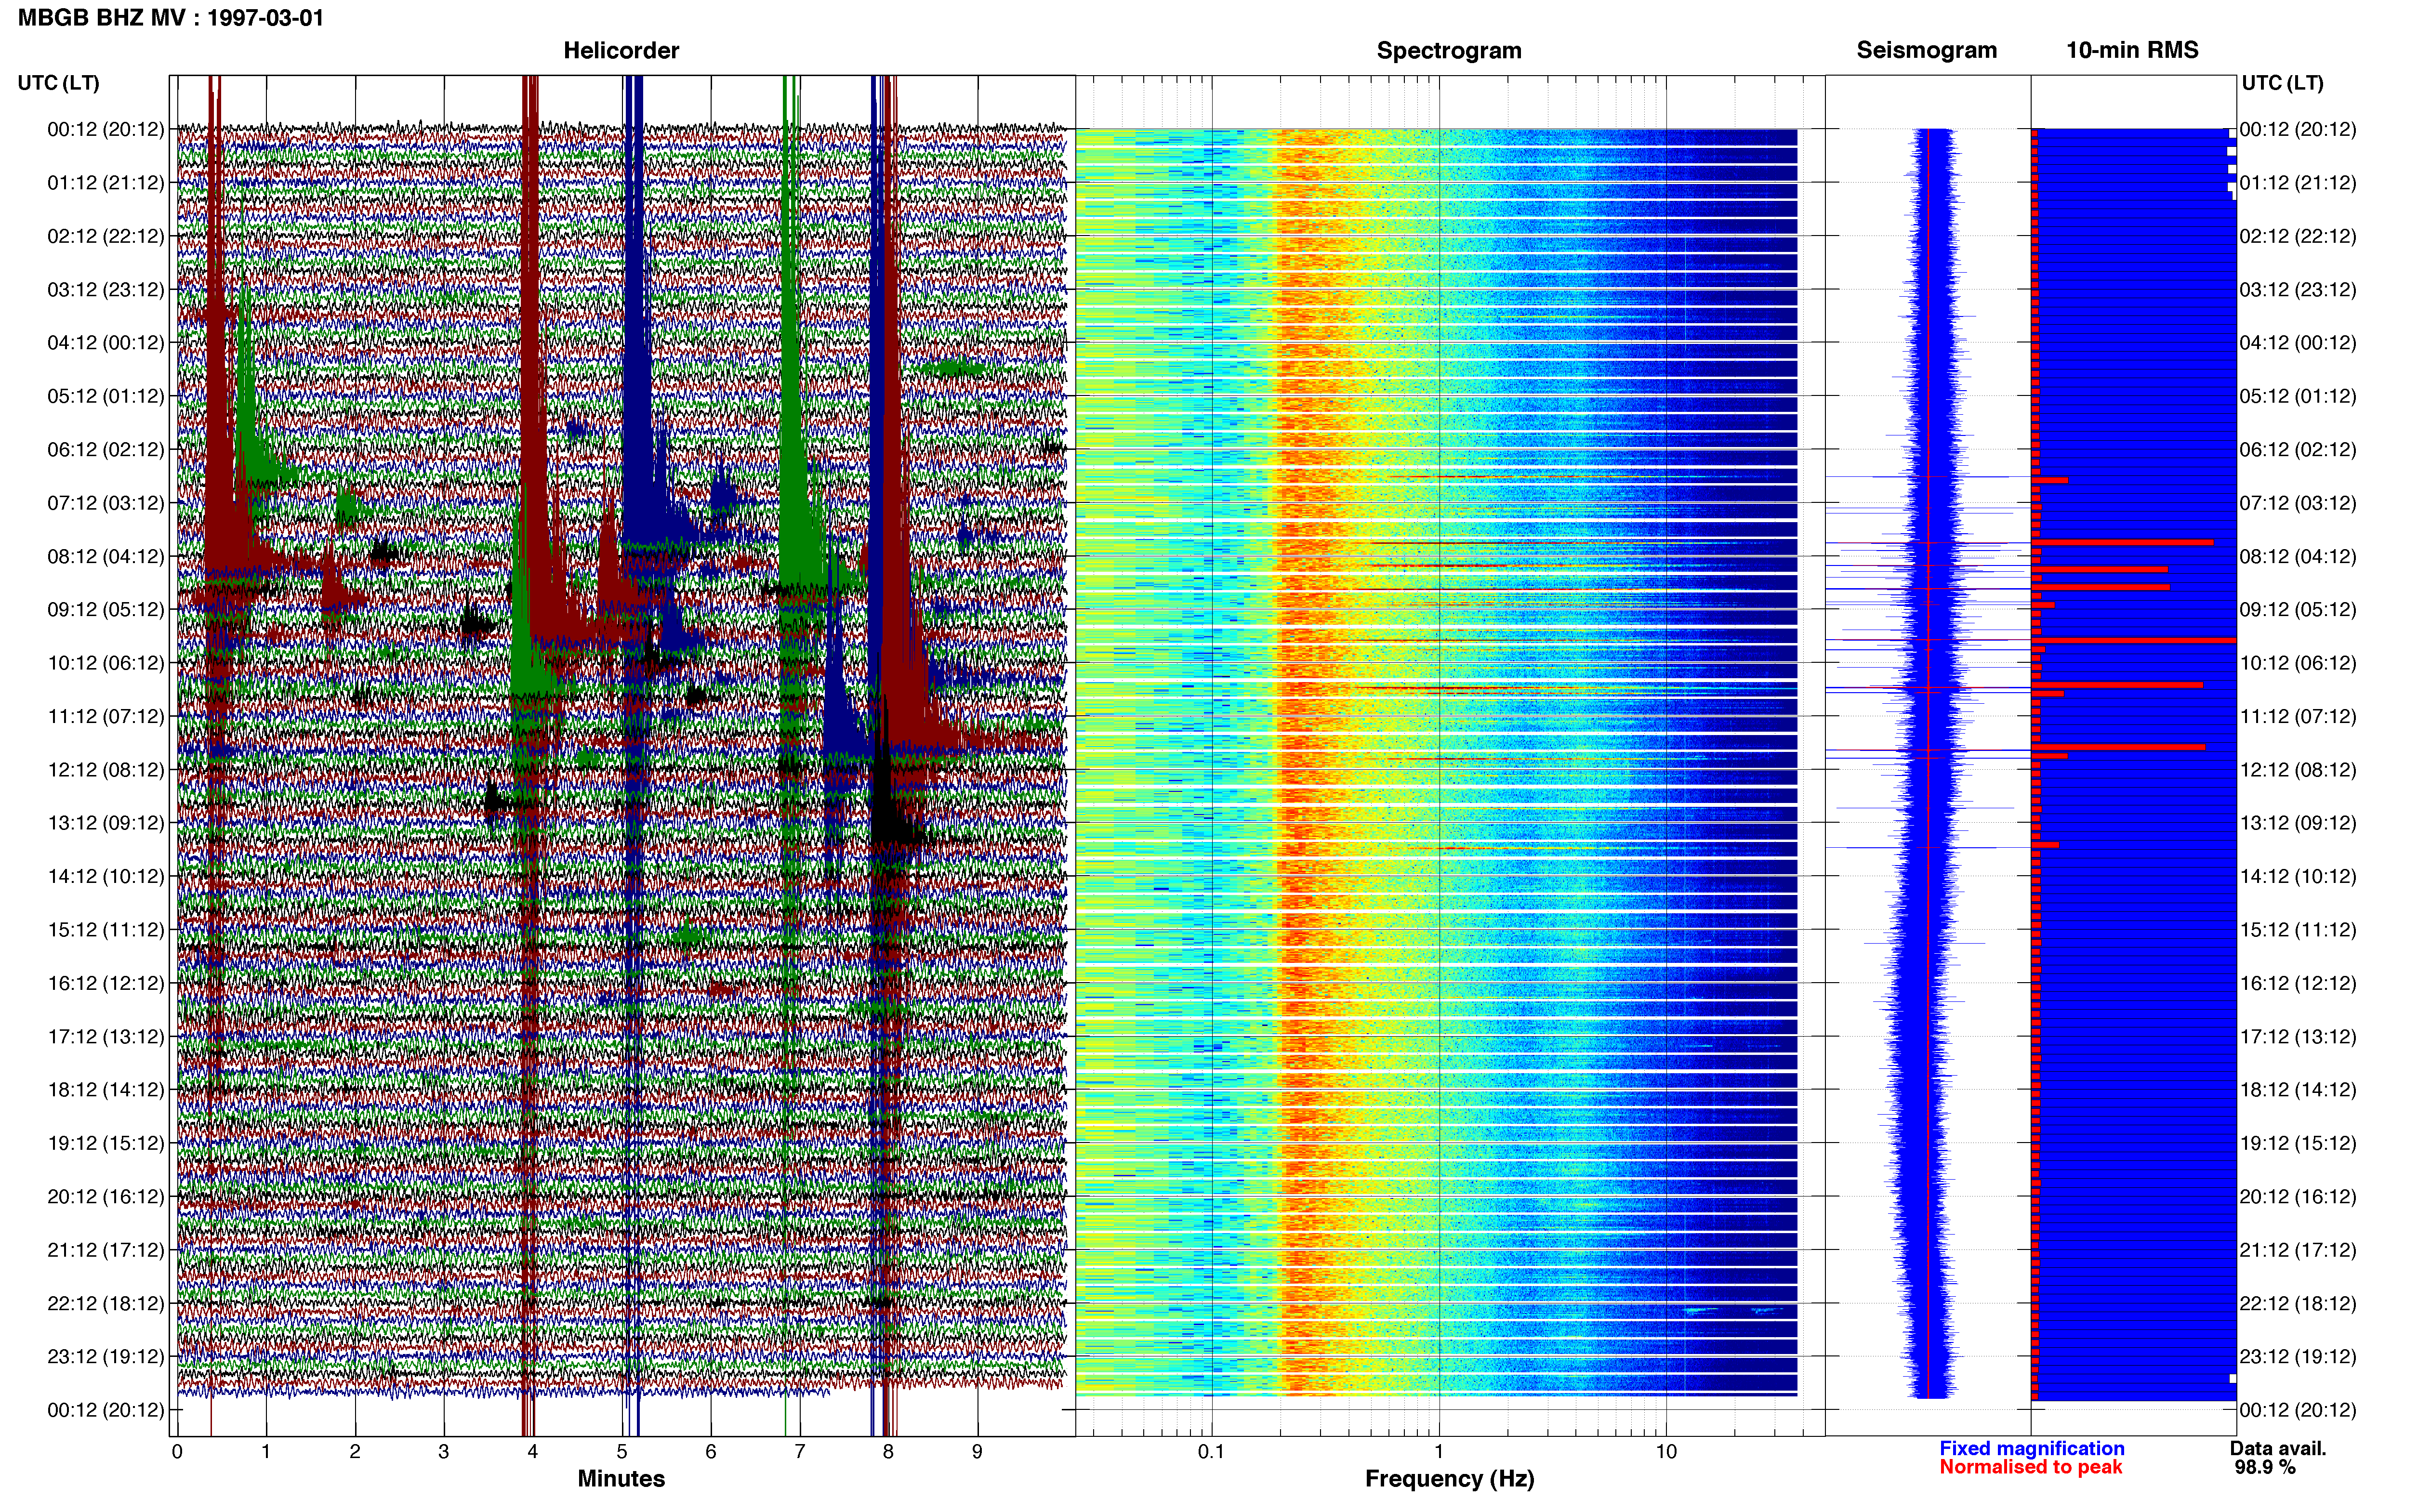Click the right '22:12 (18:12)' time label
This screenshot has height=1512, width=2418.
pos(2298,1304)
